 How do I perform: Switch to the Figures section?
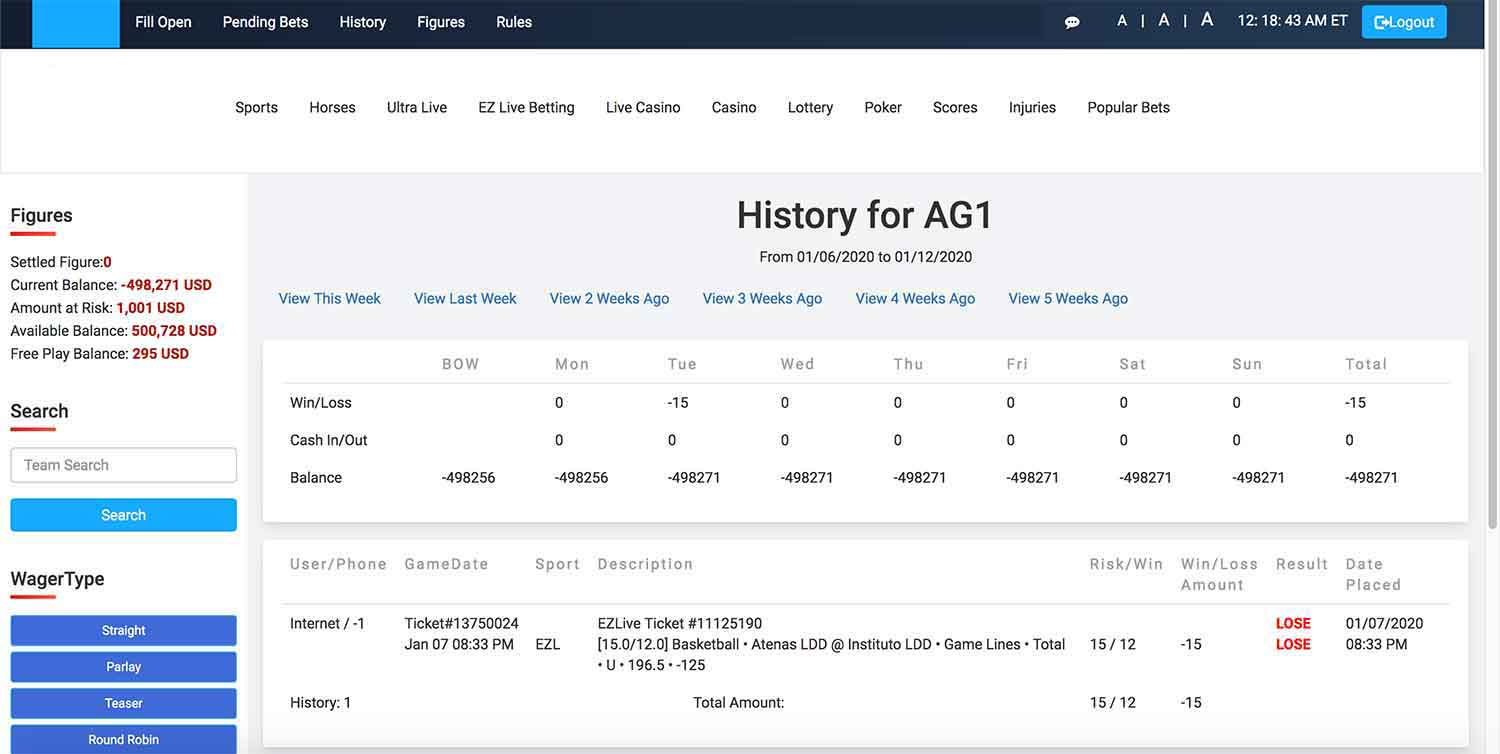pos(440,21)
